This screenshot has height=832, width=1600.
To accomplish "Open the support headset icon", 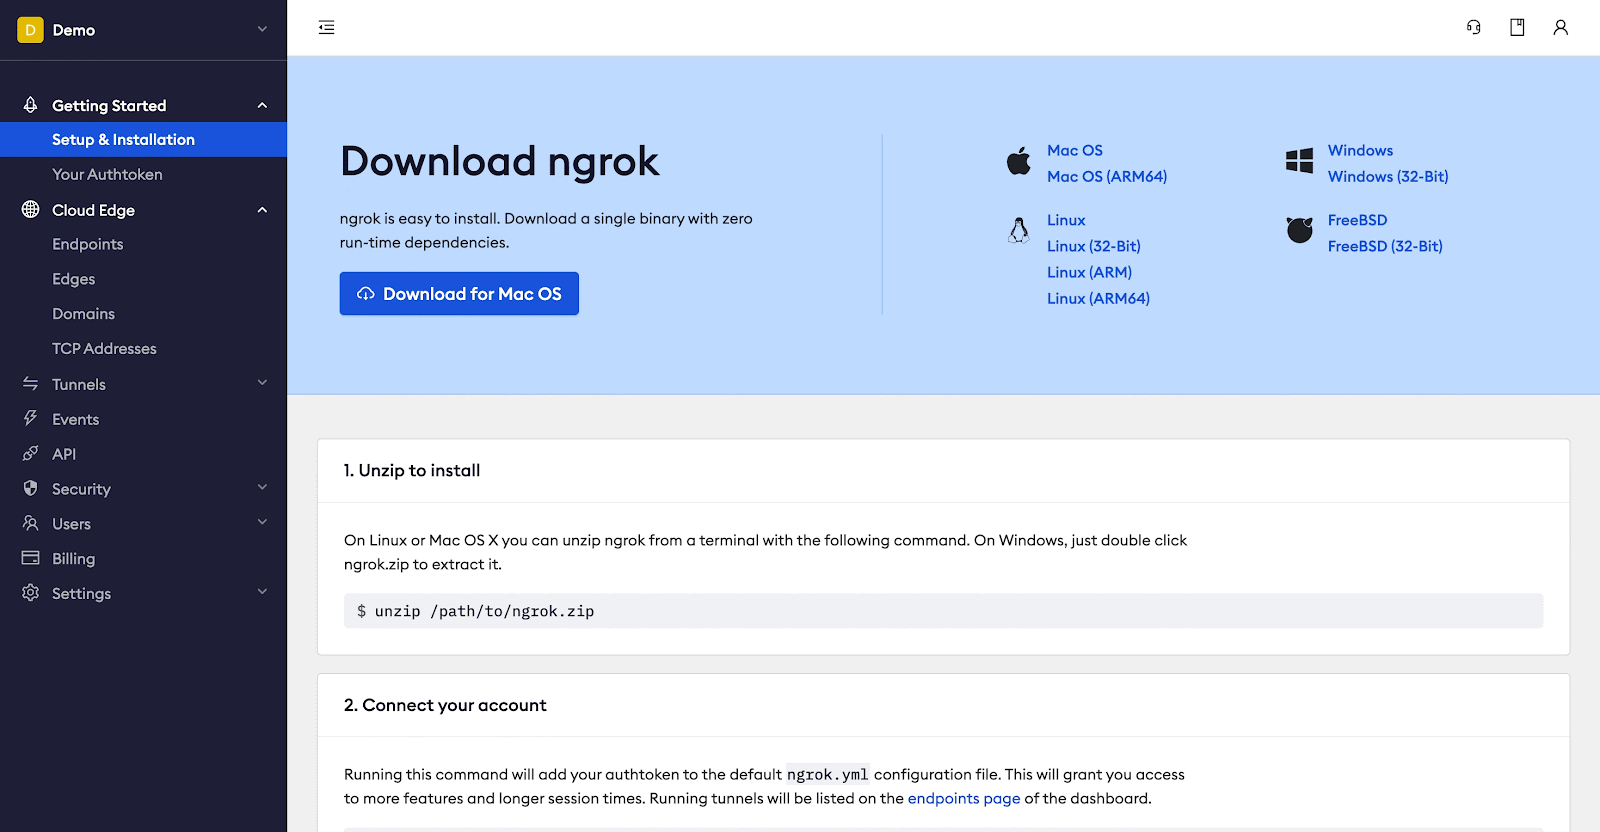I will click(1473, 28).
